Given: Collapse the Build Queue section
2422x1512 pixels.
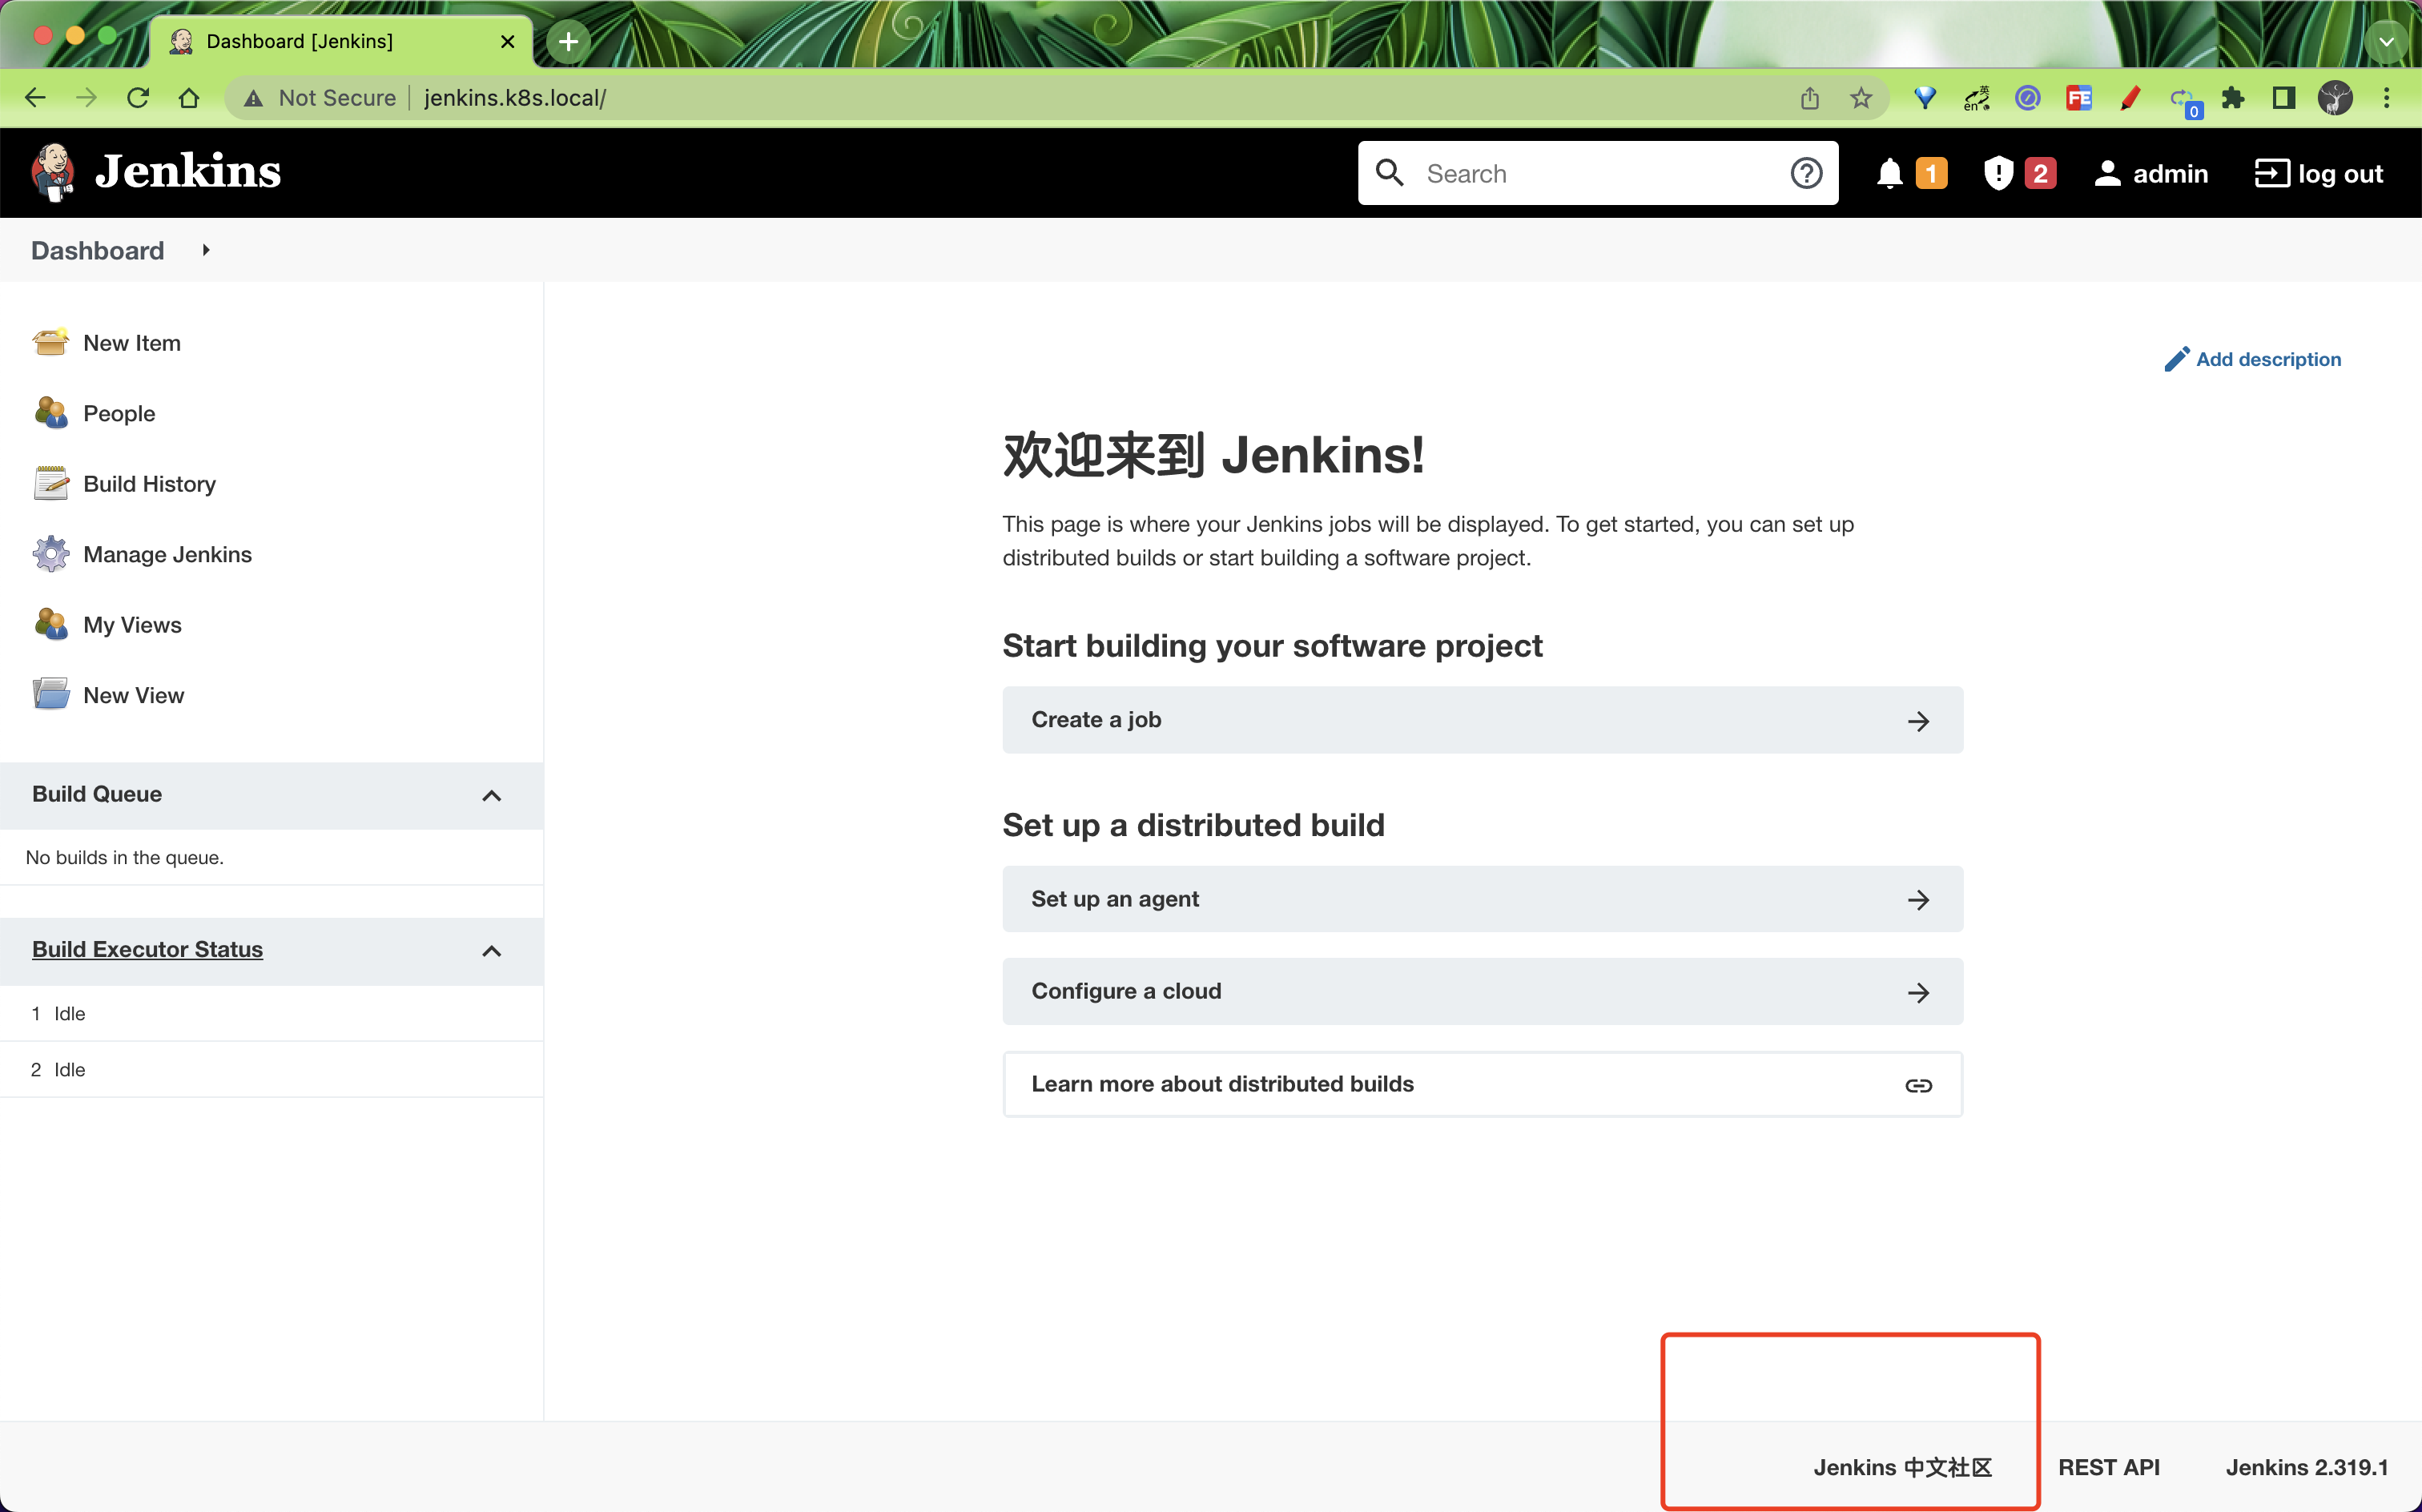Looking at the screenshot, I should 491,795.
